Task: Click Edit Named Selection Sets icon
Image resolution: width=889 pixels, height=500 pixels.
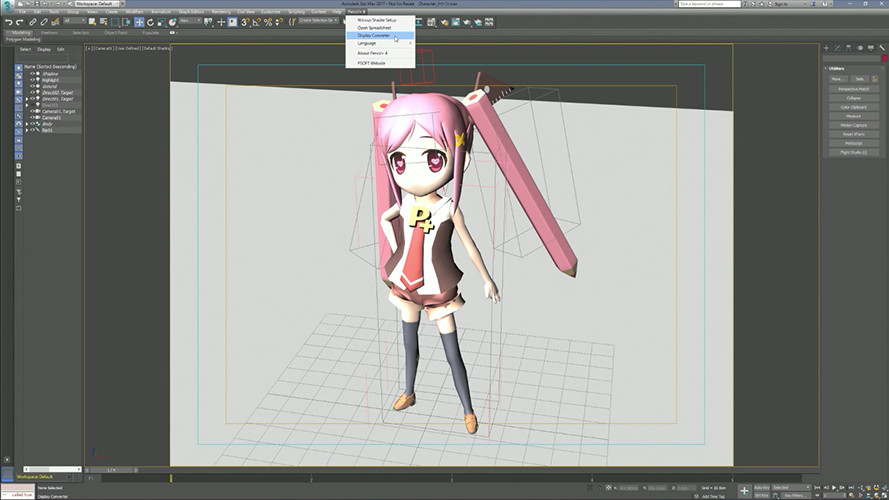Action: coord(292,22)
